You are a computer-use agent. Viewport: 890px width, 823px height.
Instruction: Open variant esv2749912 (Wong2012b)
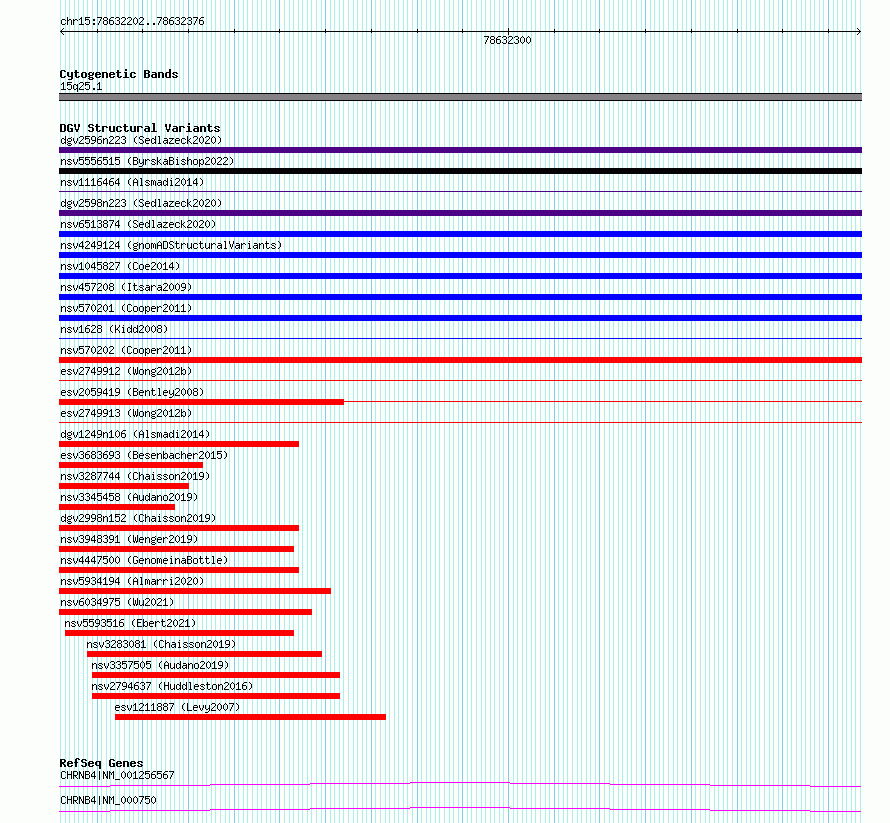pyautogui.click(x=126, y=371)
